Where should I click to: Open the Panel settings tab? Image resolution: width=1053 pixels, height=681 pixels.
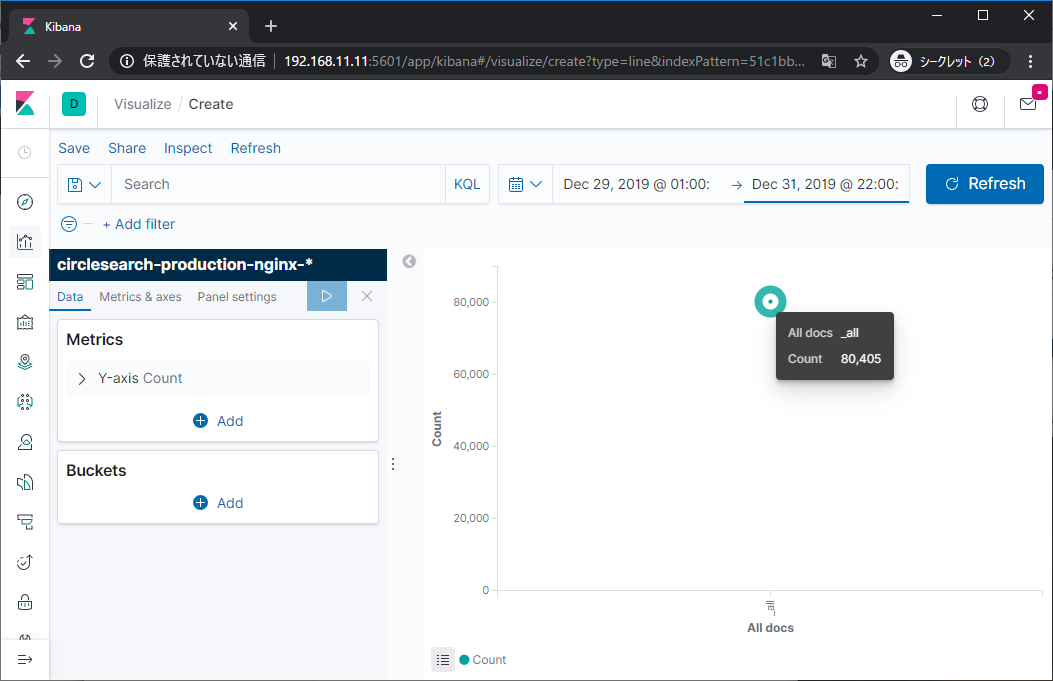[236, 297]
